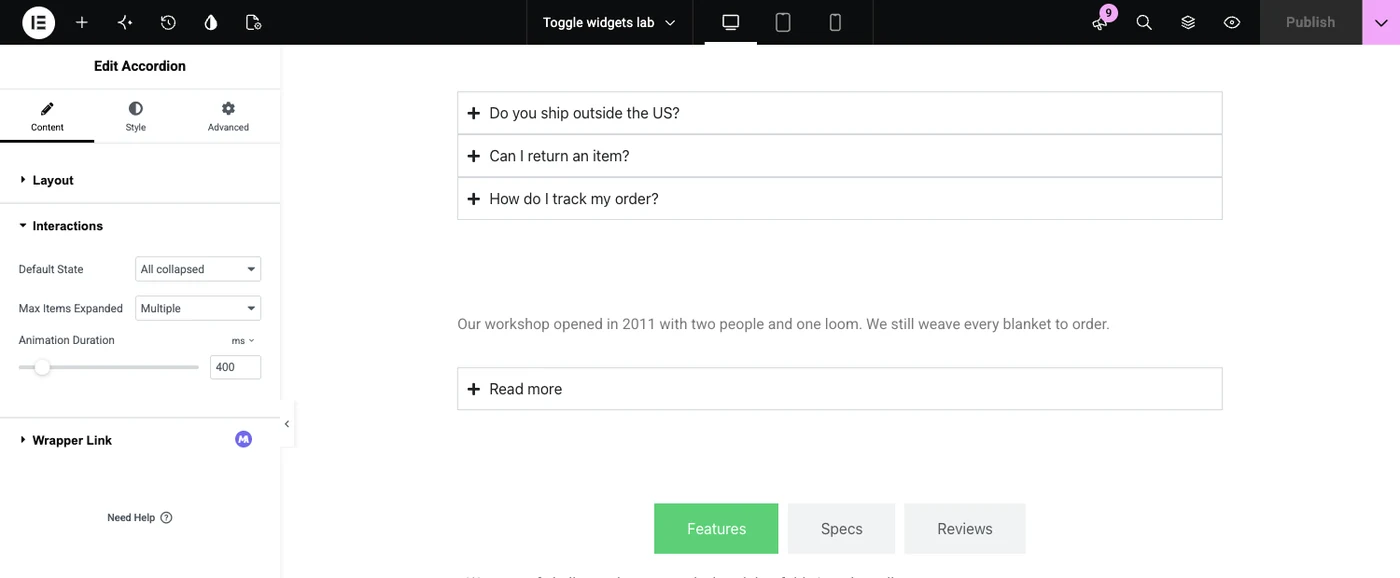Click the Add Element plus icon
Viewport: 1400px width, 578px height.
pyautogui.click(x=82, y=22)
